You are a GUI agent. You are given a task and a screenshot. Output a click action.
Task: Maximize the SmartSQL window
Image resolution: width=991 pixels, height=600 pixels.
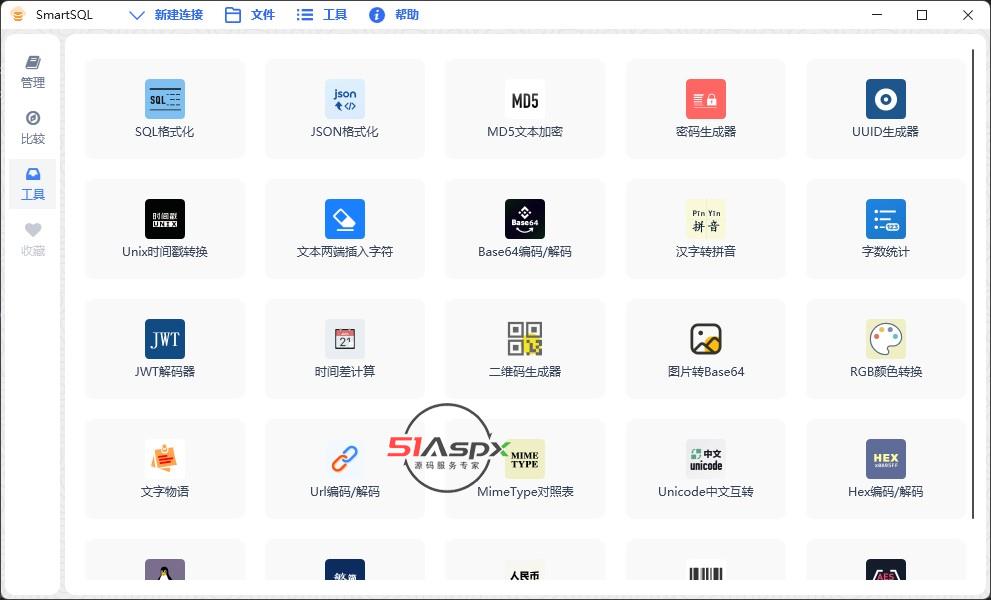(x=921, y=15)
